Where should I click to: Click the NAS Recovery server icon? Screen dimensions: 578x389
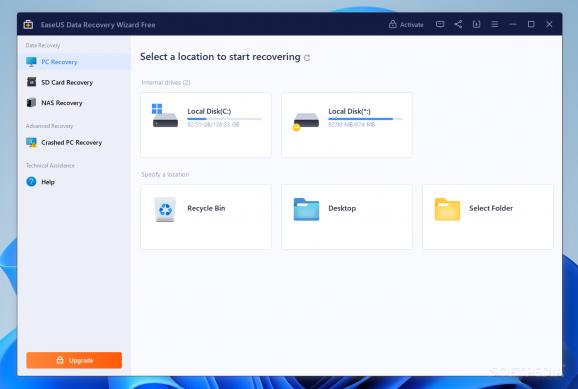(32, 103)
